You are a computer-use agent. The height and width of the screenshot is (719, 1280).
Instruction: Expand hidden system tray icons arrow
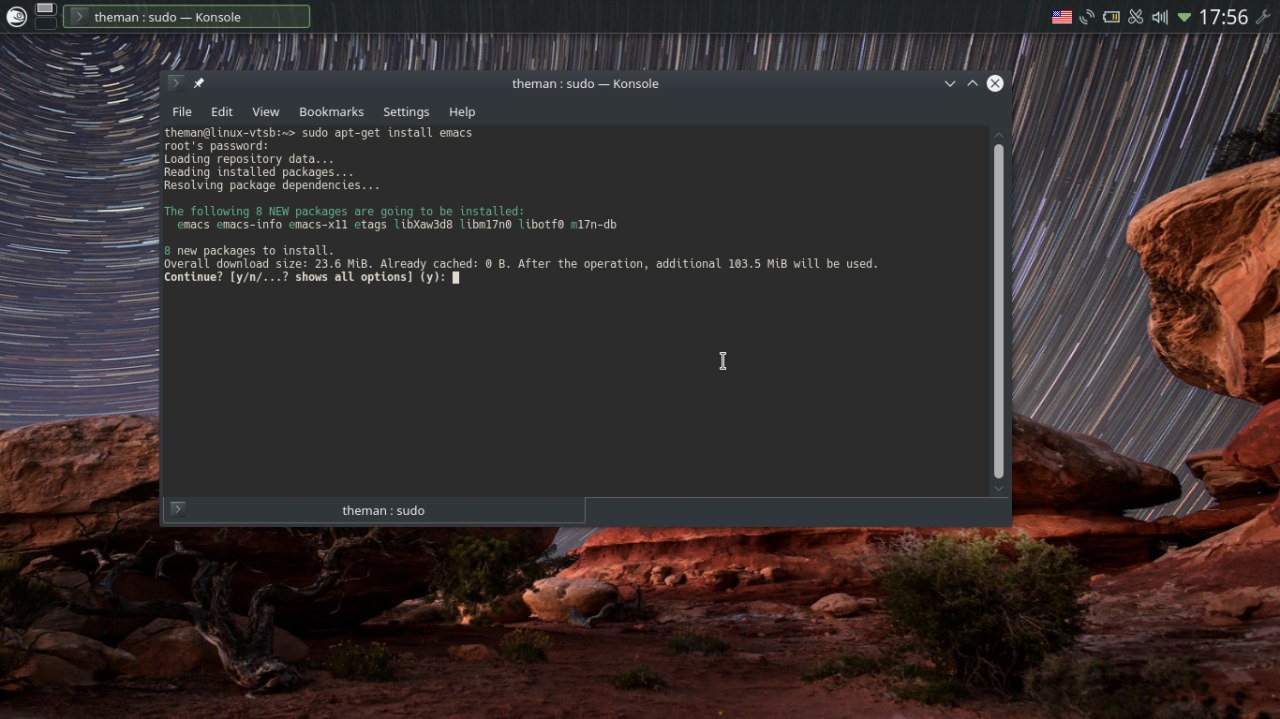pos(1184,17)
